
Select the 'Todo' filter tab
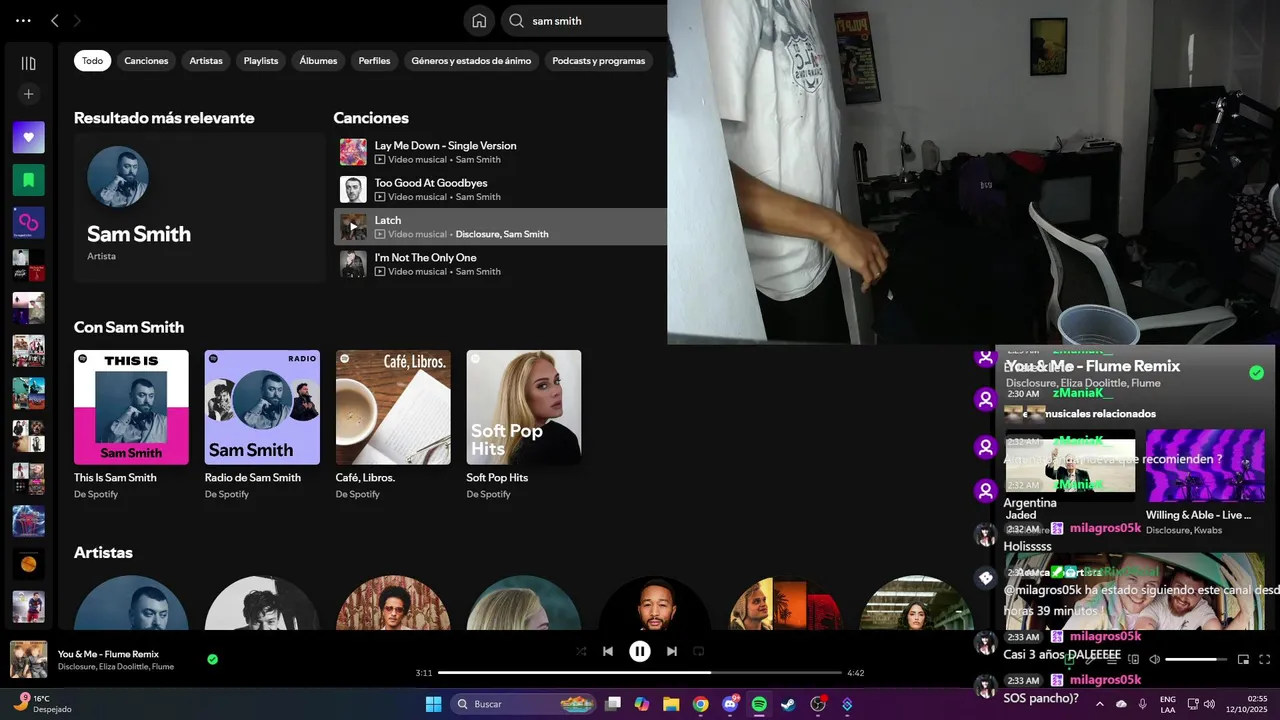(x=92, y=61)
